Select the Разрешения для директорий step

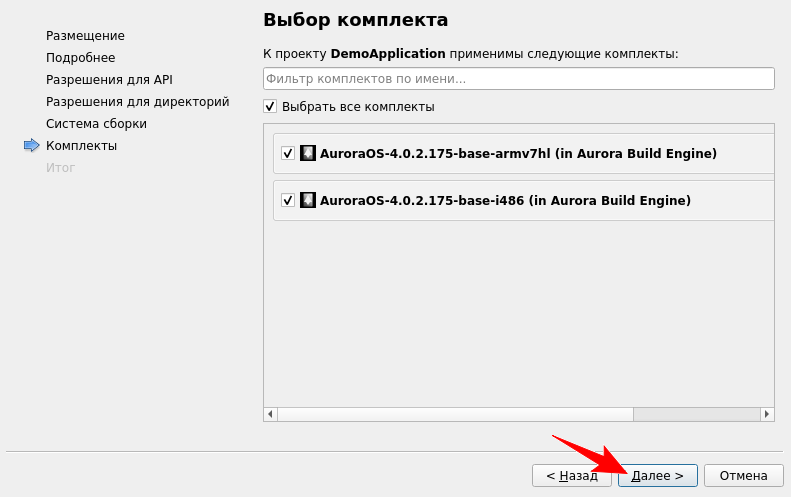138,101
